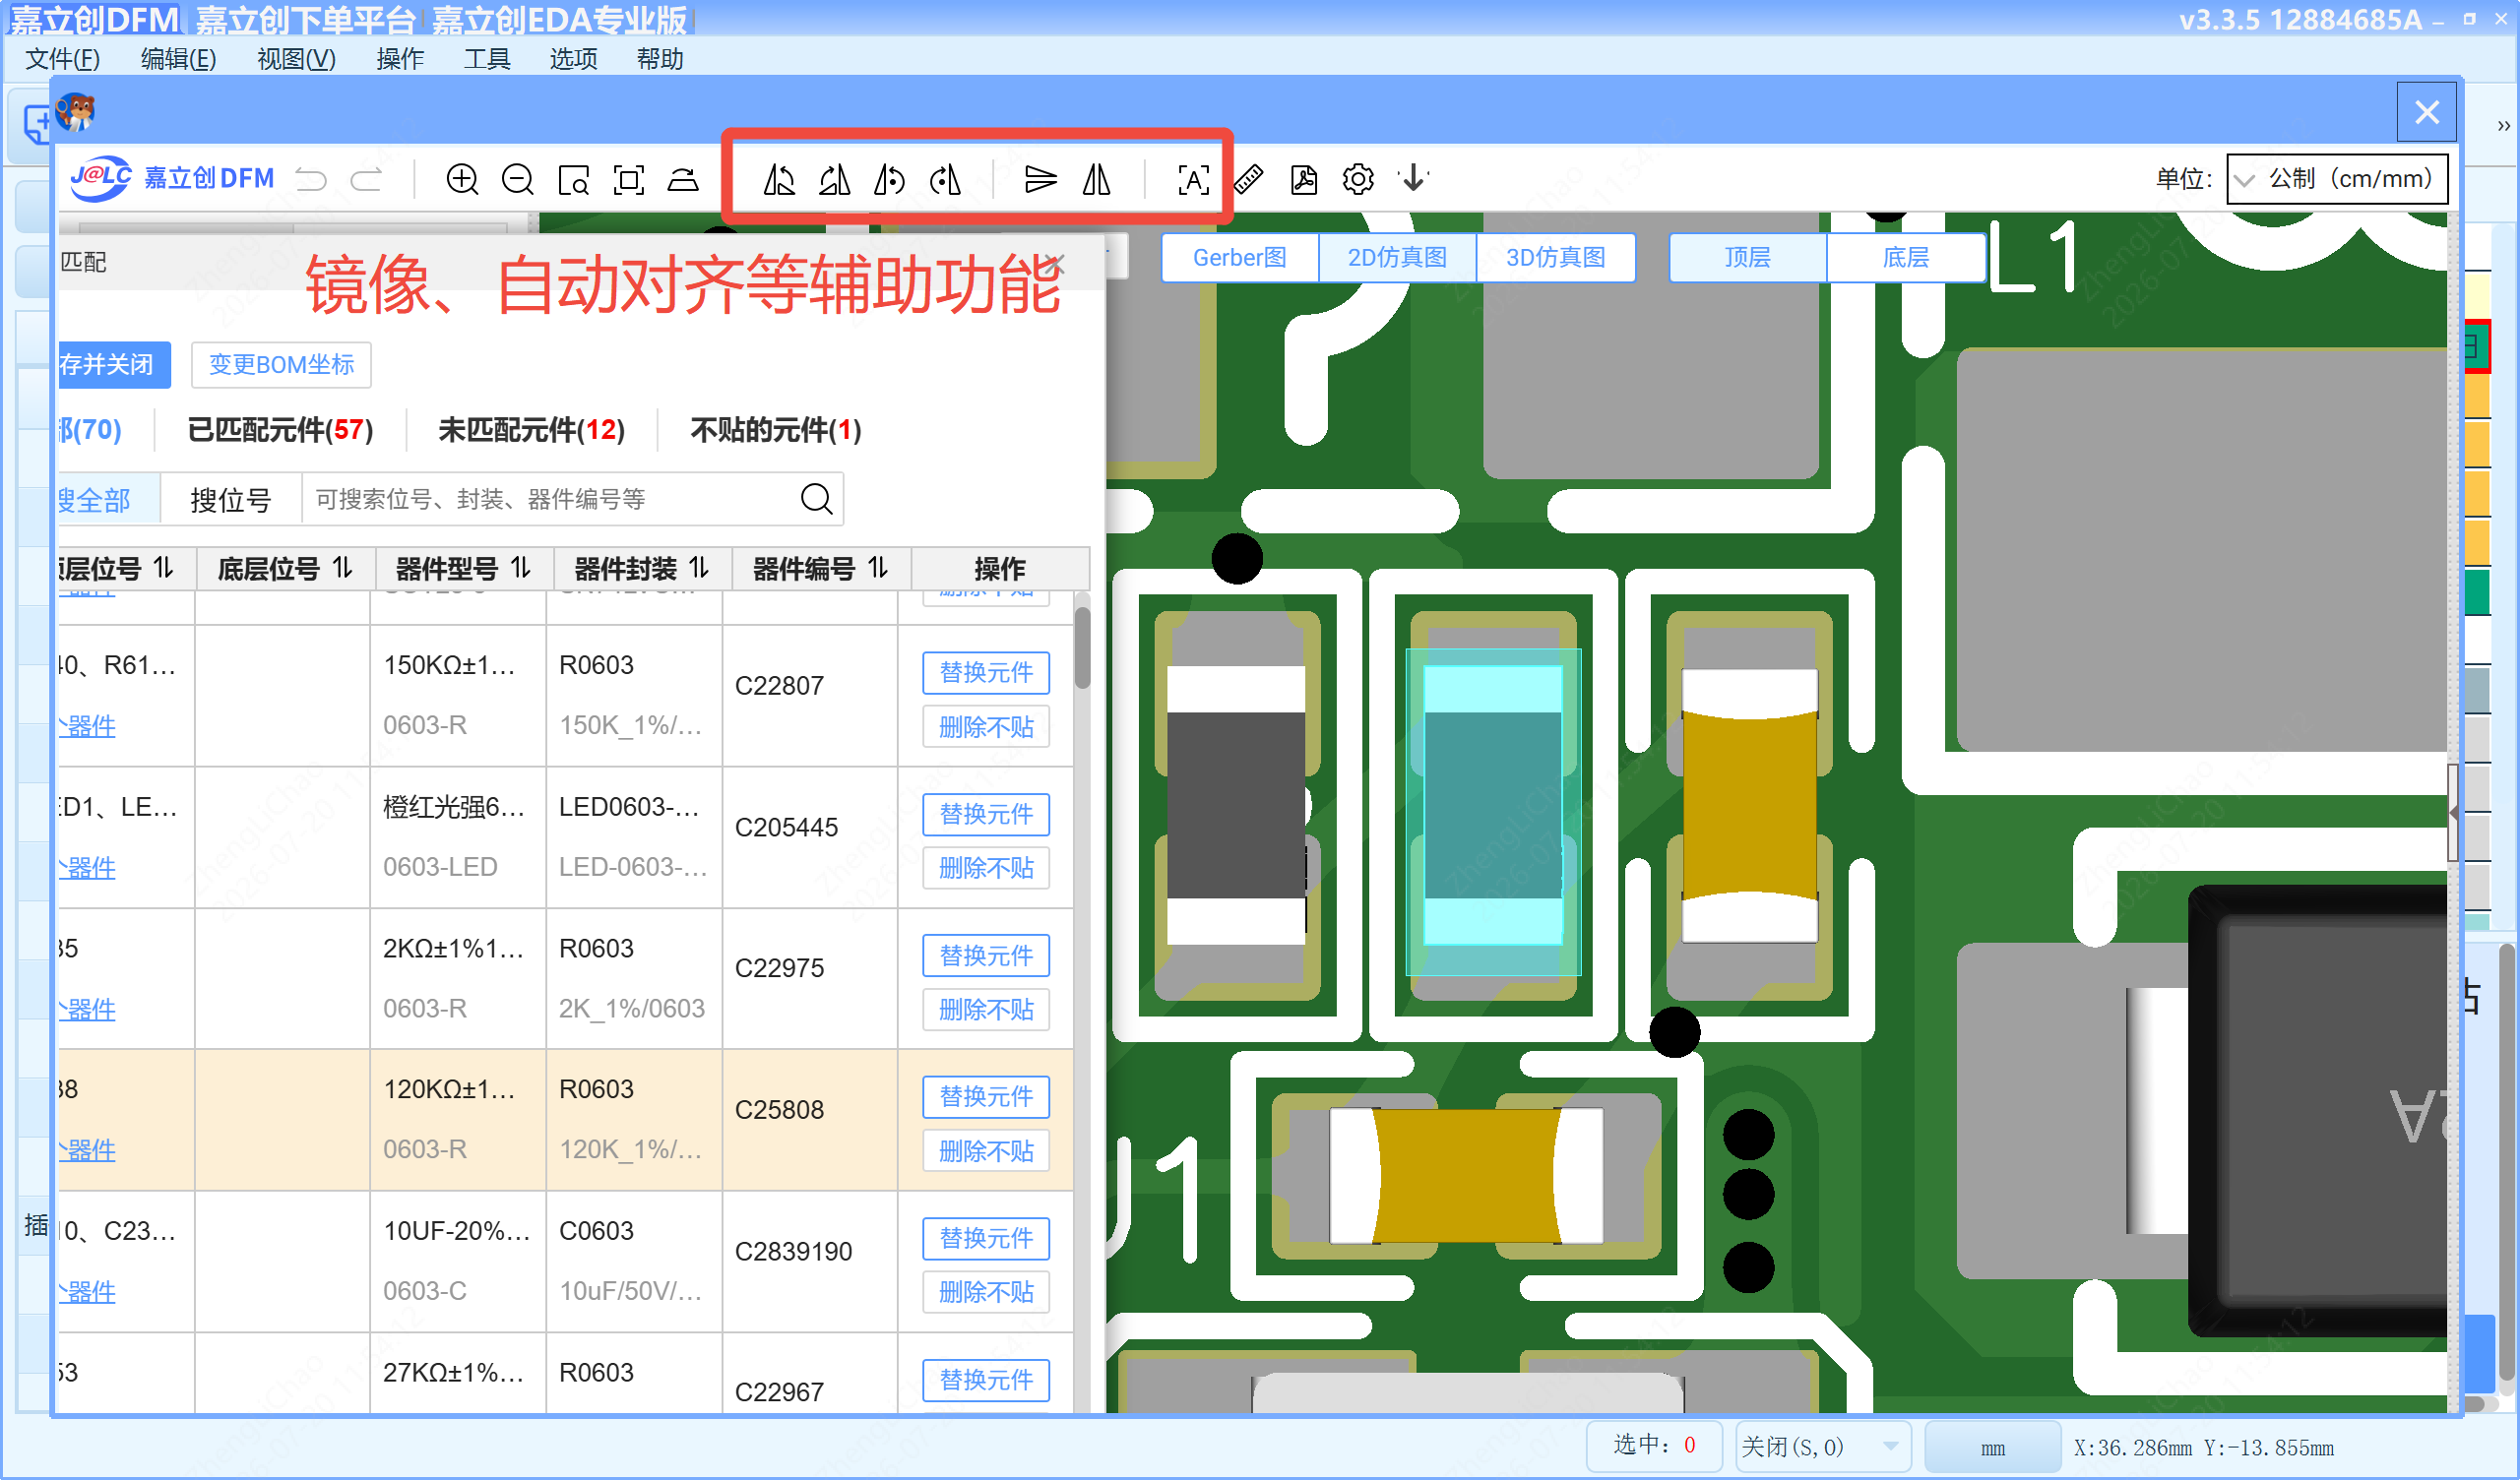Click the mm unit button in status bar
The width and height of the screenshot is (2520, 1480).
pos(1992,1447)
